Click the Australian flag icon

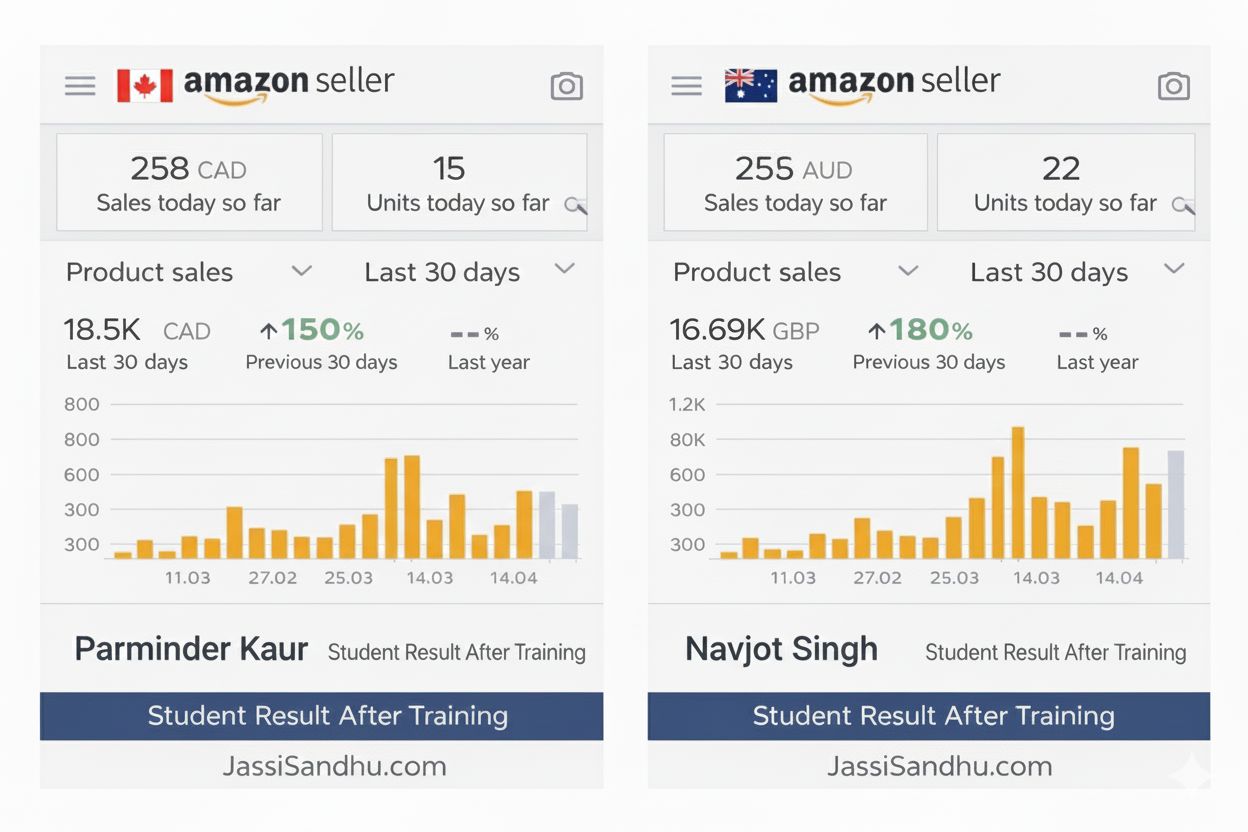click(x=750, y=85)
